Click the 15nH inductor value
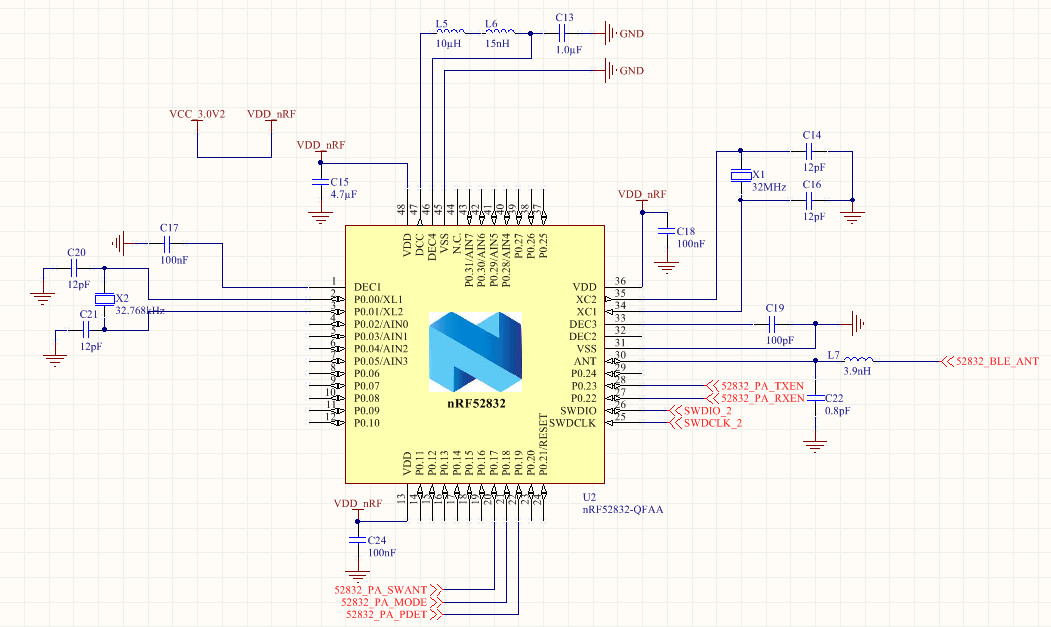The height and width of the screenshot is (627, 1051). point(497,44)
